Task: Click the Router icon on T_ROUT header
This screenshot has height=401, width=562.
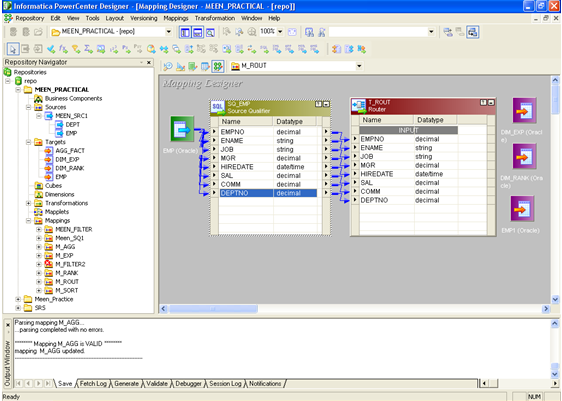Action: (x=359, y=105)
